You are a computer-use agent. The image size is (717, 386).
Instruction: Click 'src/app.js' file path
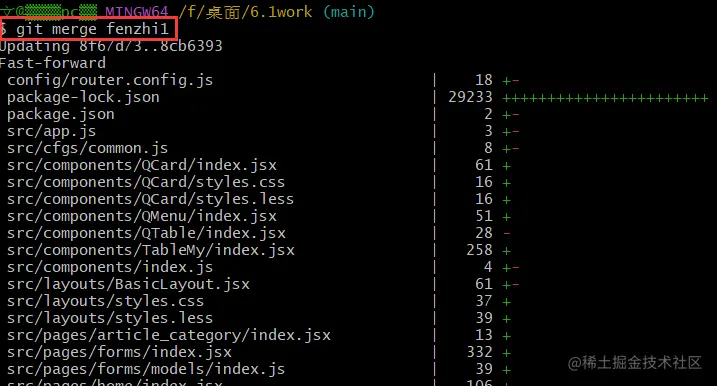point(52,131)
